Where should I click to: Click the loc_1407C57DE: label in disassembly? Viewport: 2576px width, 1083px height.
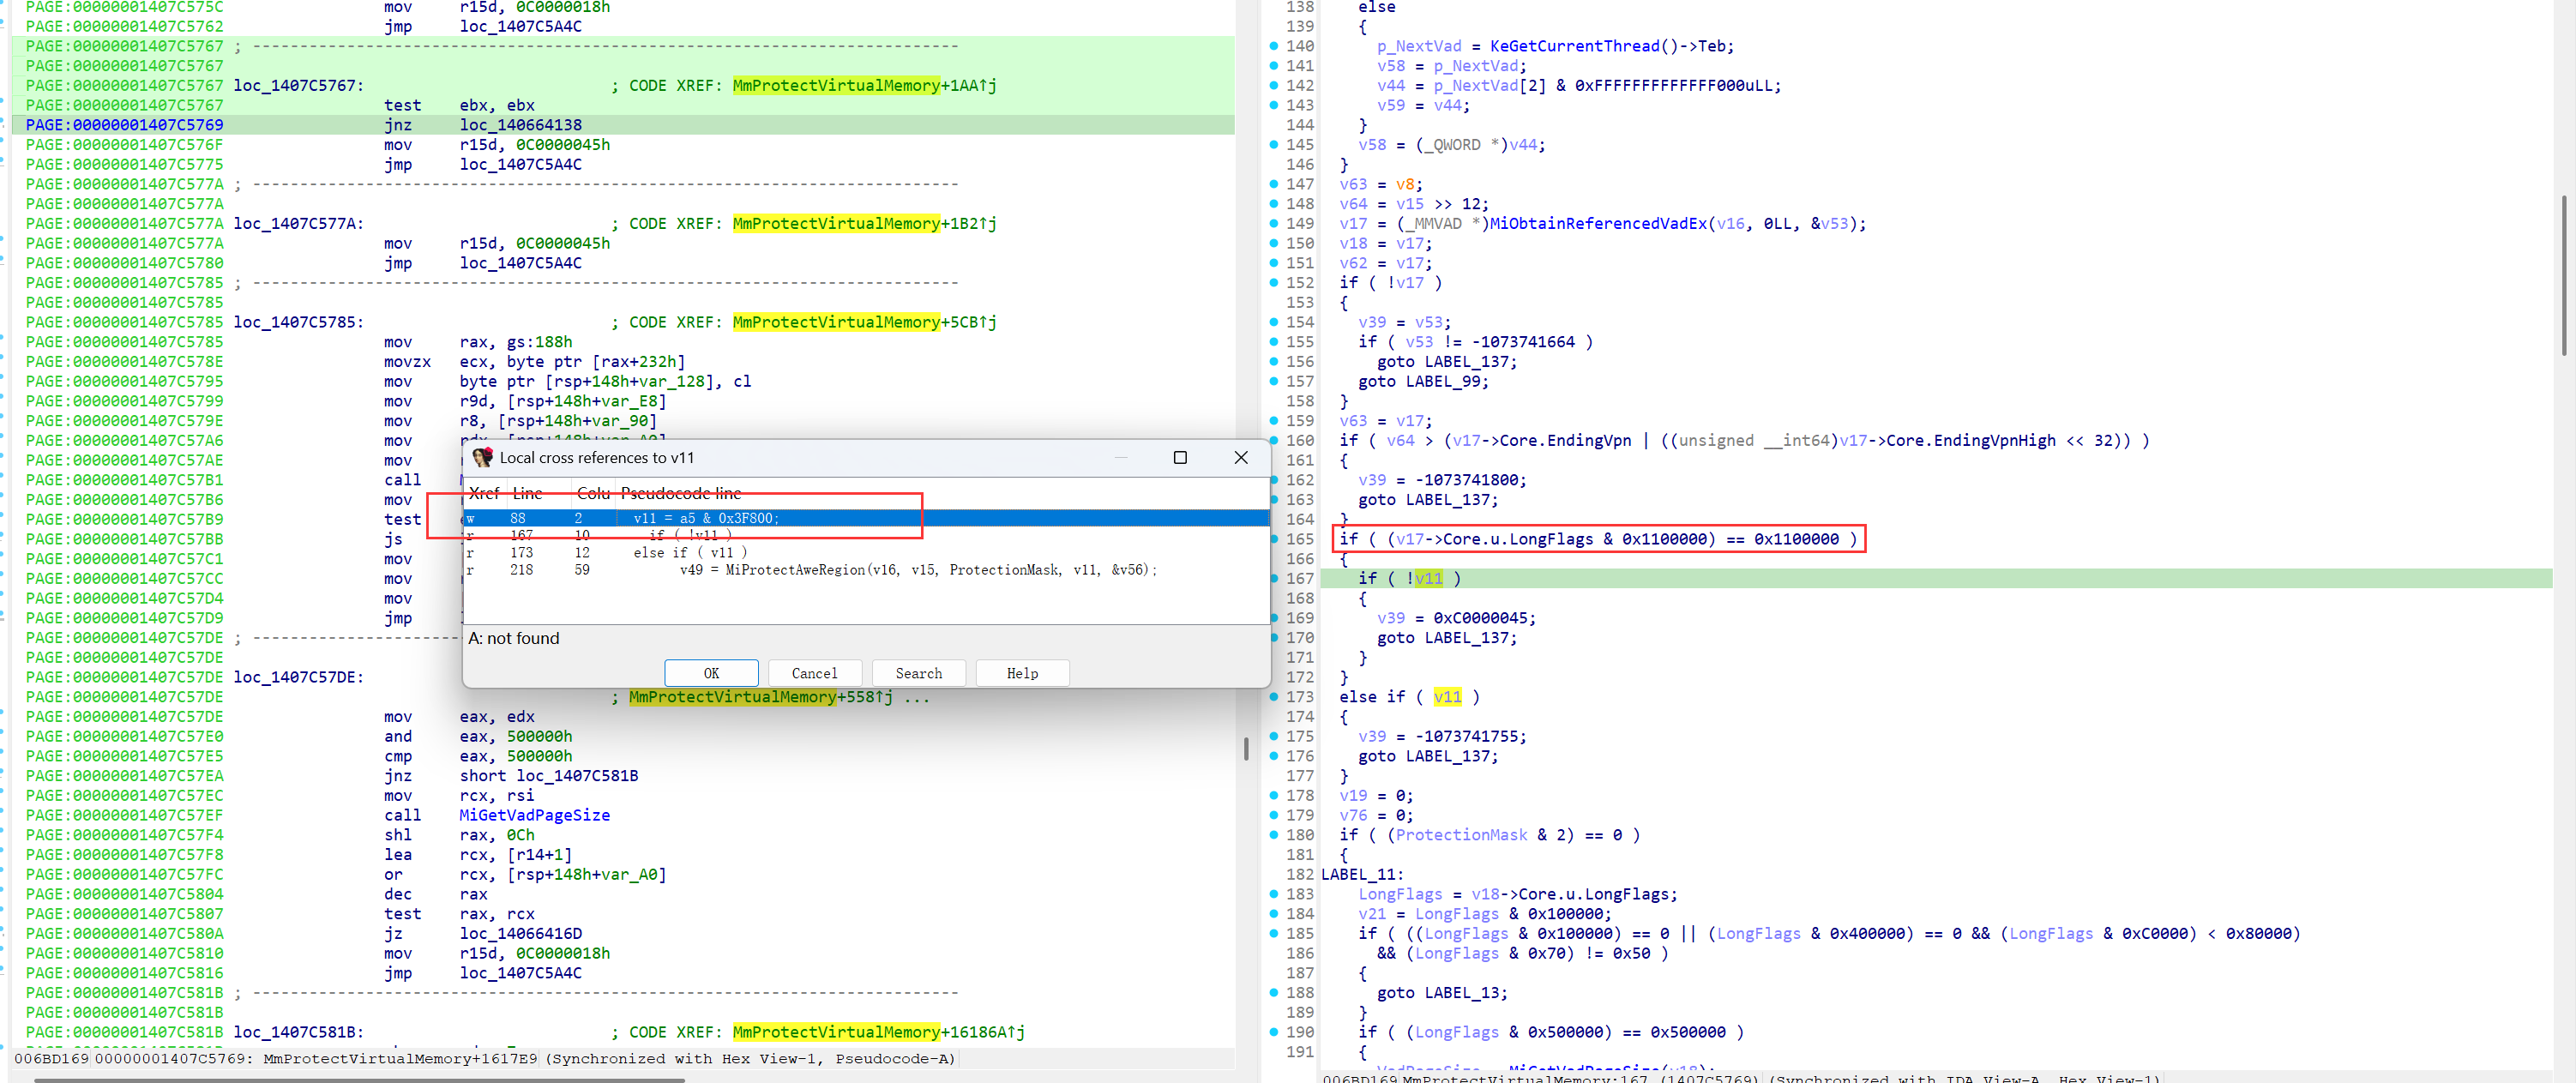298,677
